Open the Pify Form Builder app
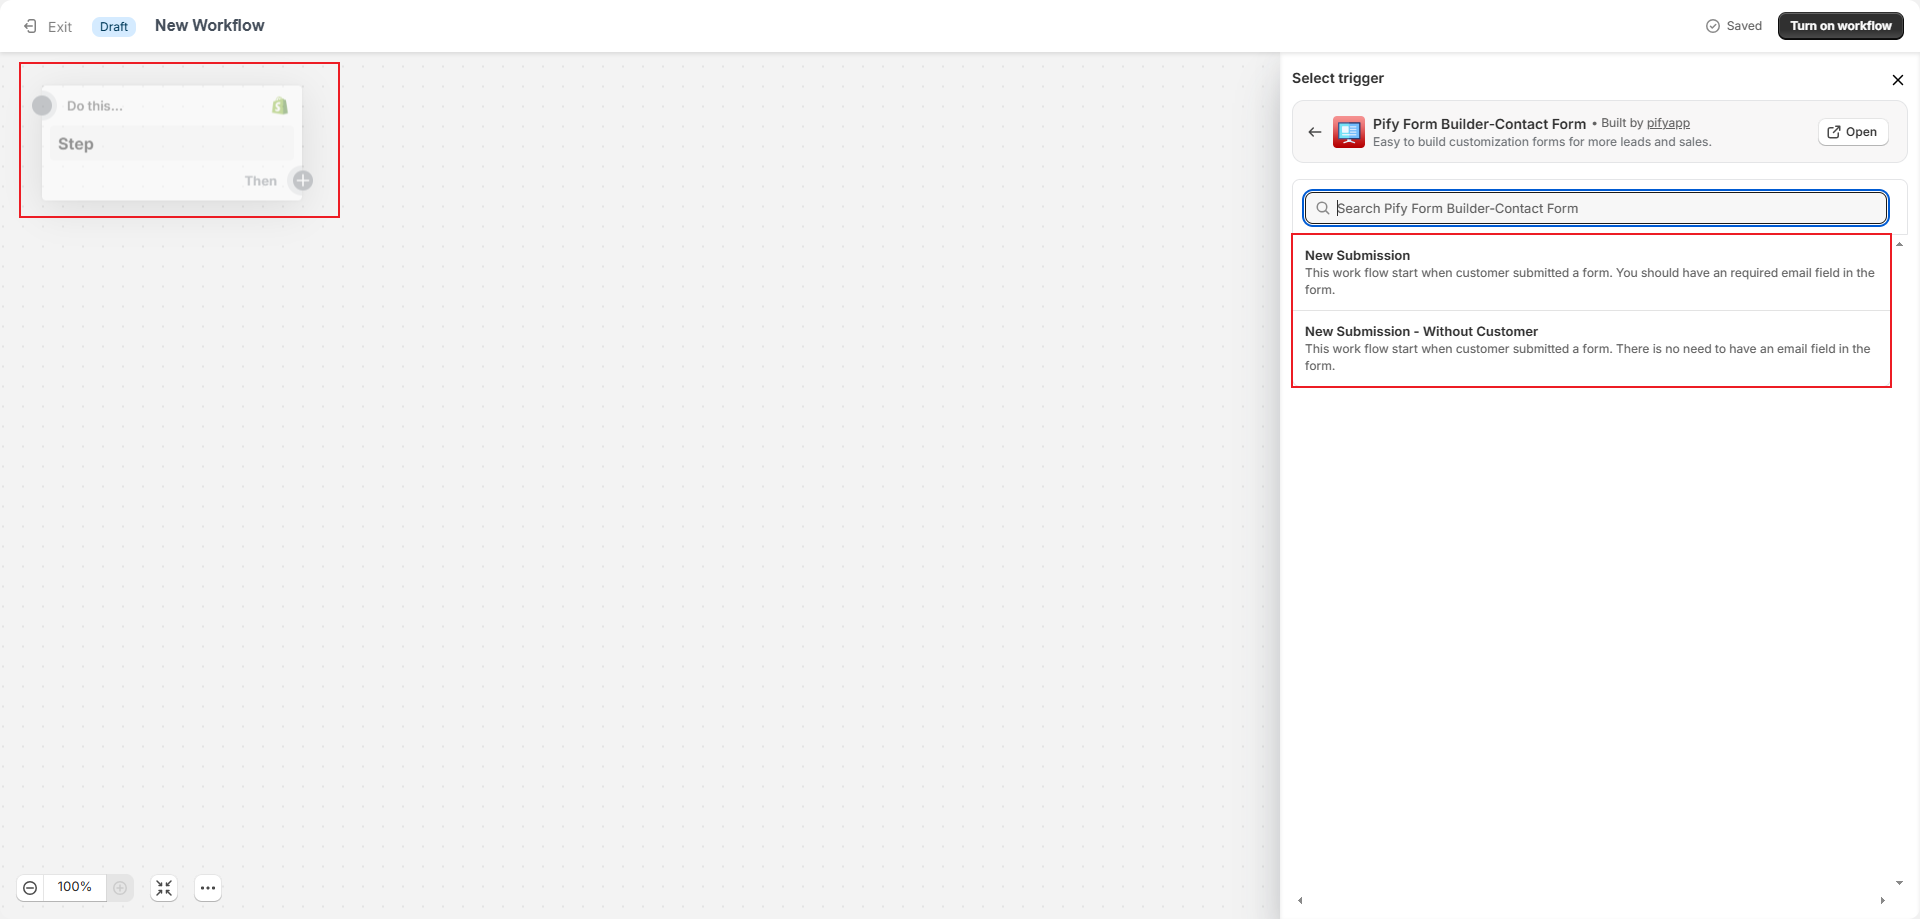Image resolution: width=1920 pixels, height=919 pixels. pyautogui.click(x=1853, y=132)
